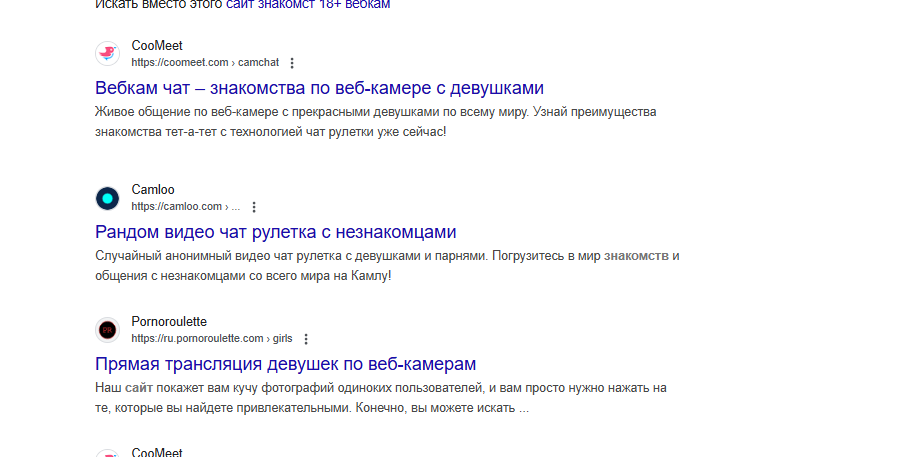The height and width of the screenshot is (457, 916).
Task: Click the Camloo cyan circle favicon
Action: click(x=107, y=198)
